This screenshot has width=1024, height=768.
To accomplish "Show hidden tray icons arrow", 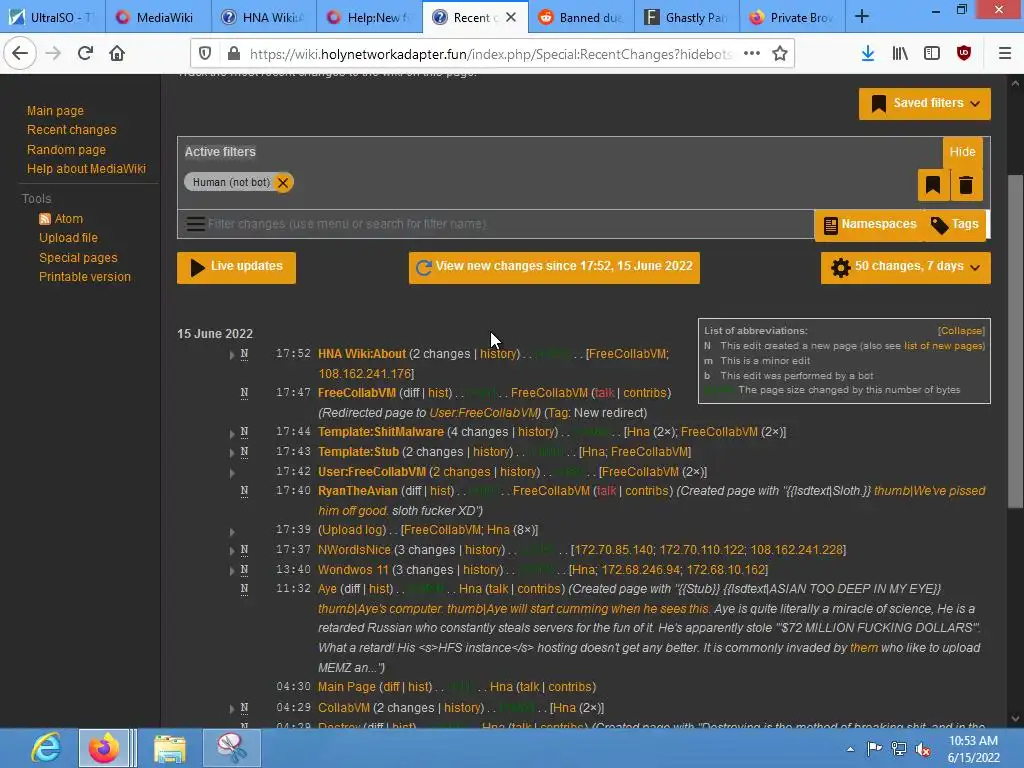I will click(850, 749).
